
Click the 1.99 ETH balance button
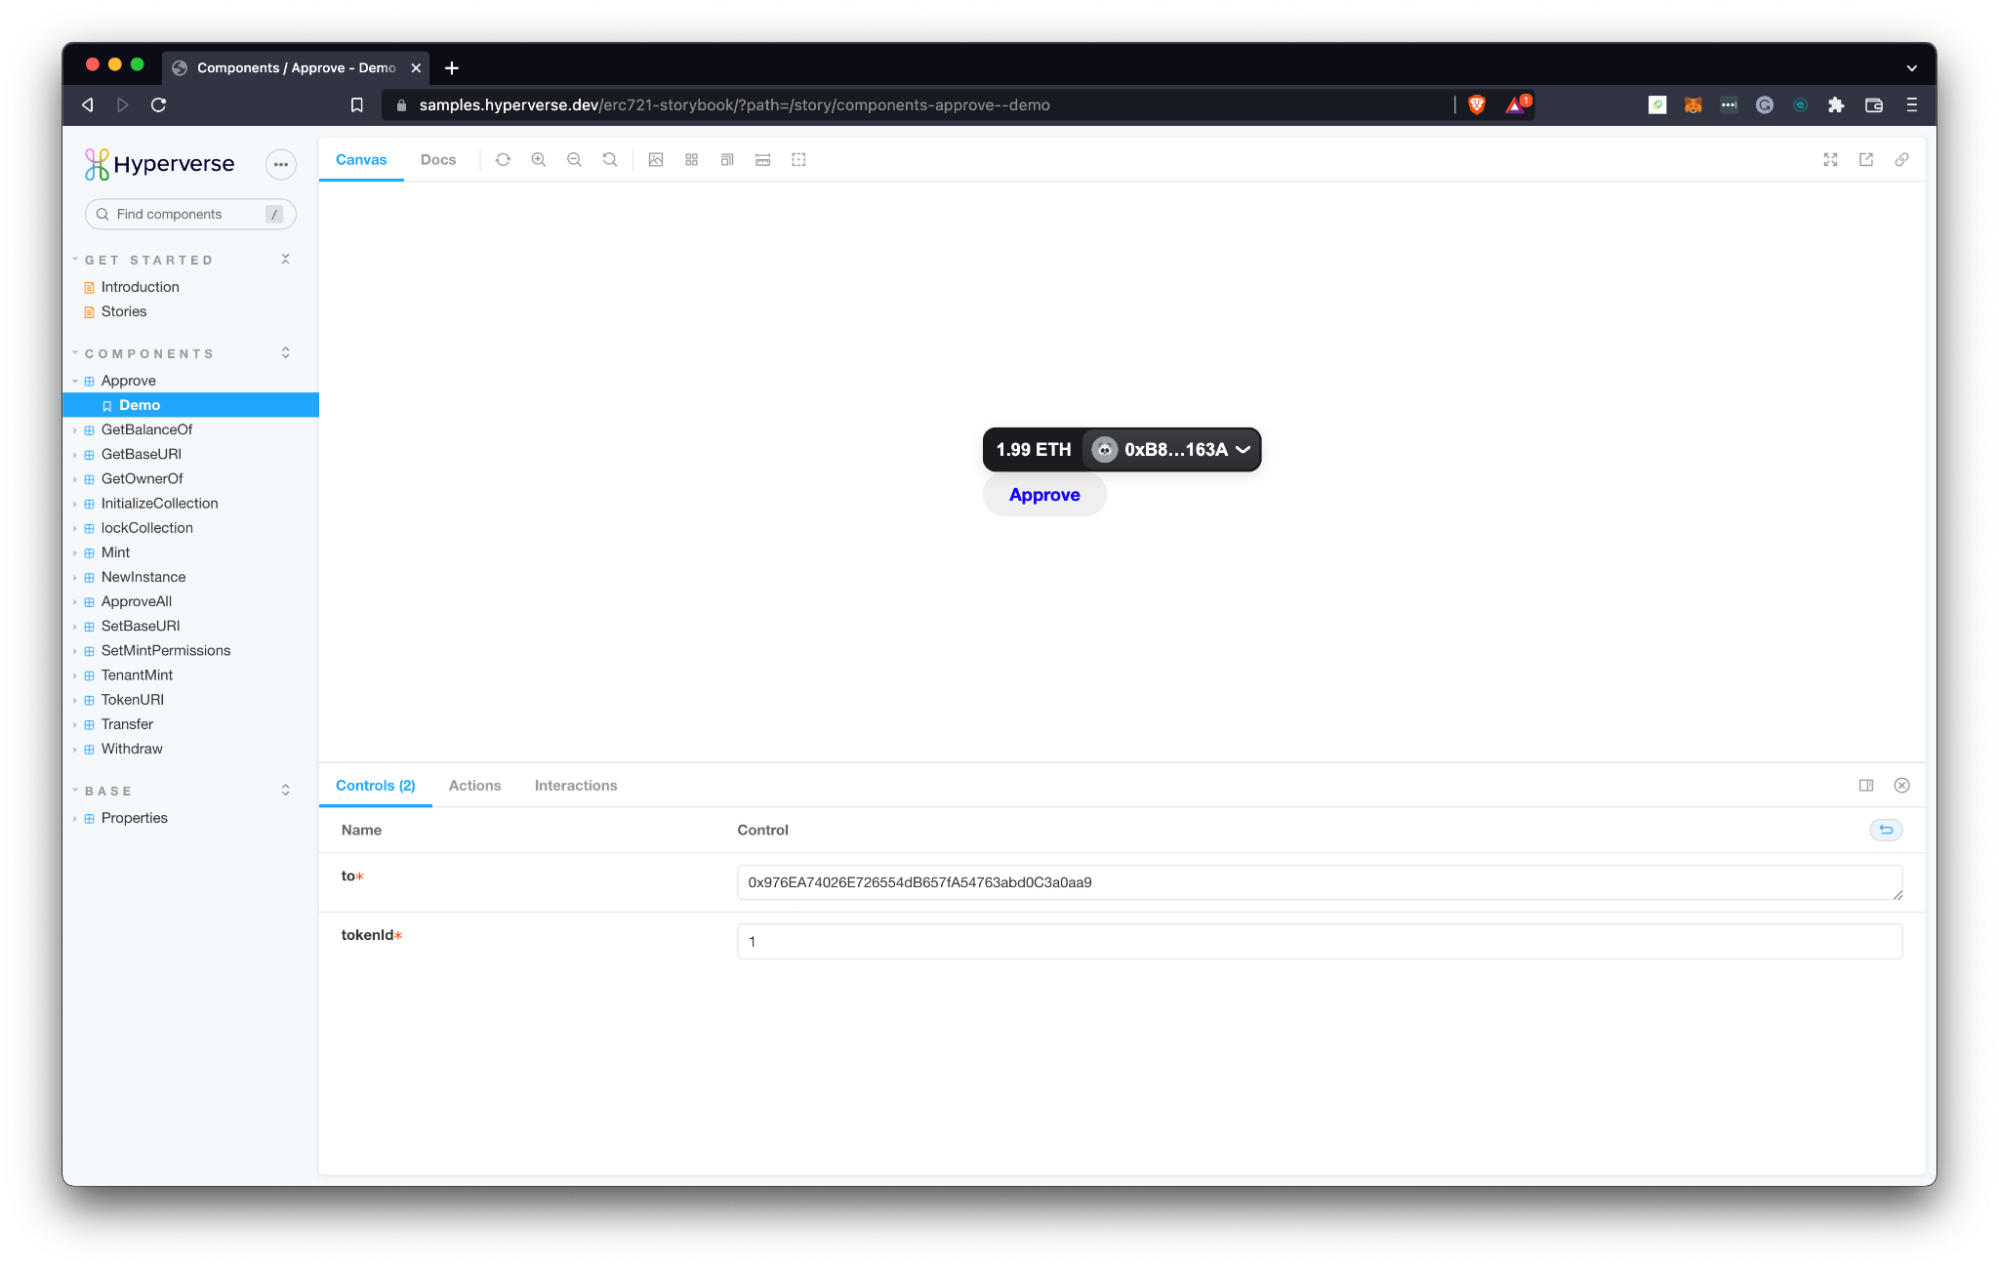pos(1033,450)
